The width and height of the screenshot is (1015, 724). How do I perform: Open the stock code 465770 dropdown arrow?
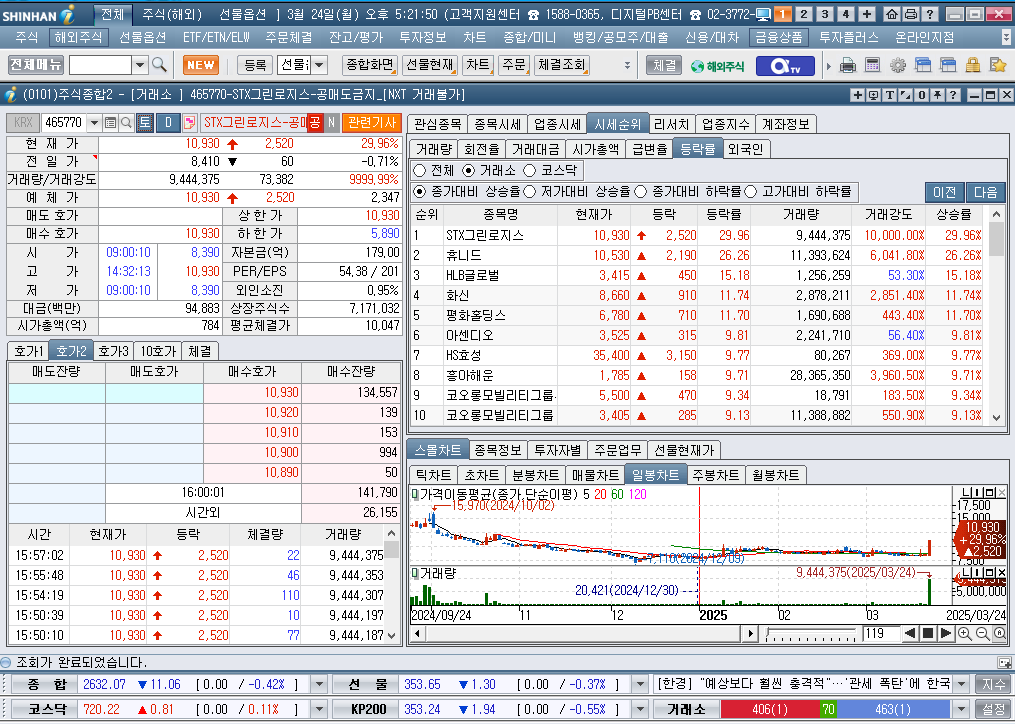tap(95, 122)
